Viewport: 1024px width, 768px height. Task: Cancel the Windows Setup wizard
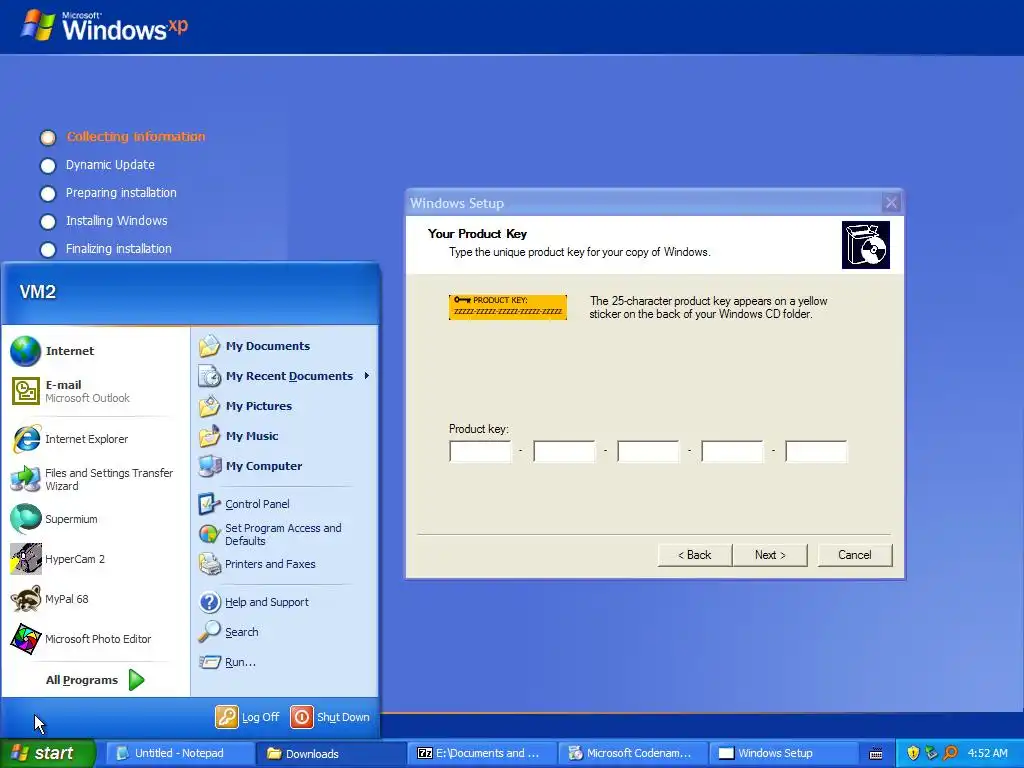(855, 555)
